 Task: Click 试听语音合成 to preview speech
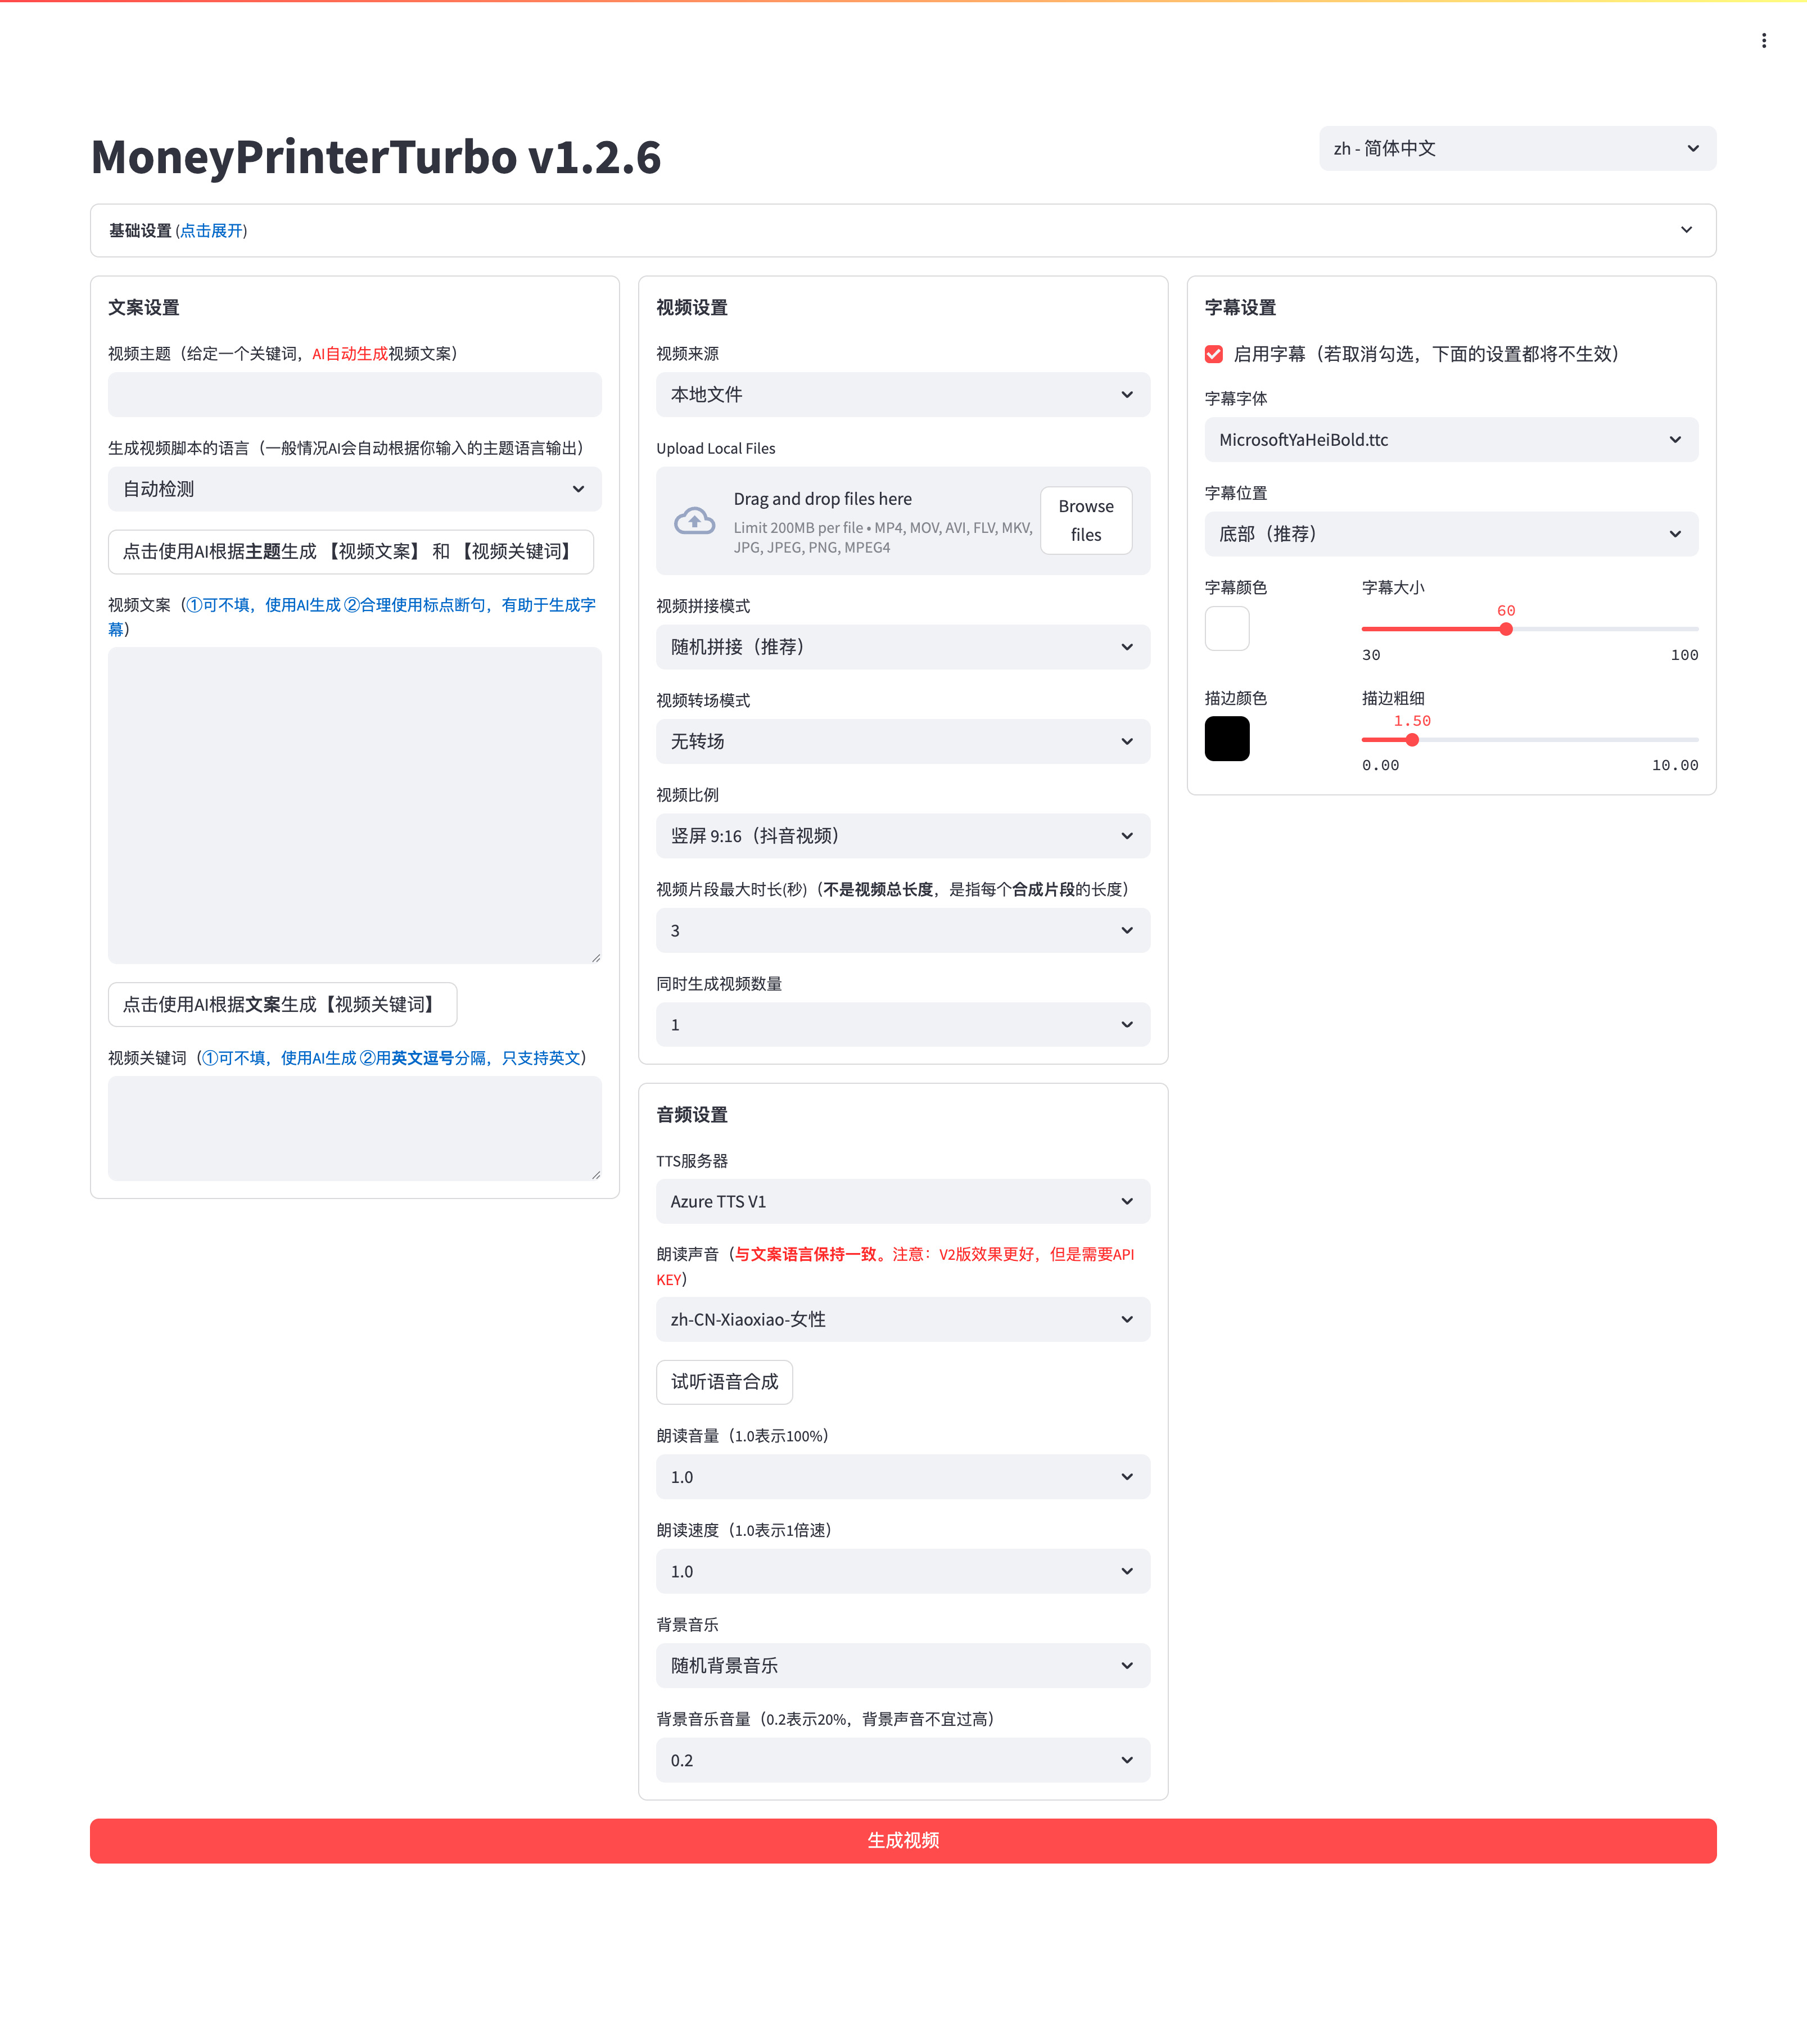724,1382
